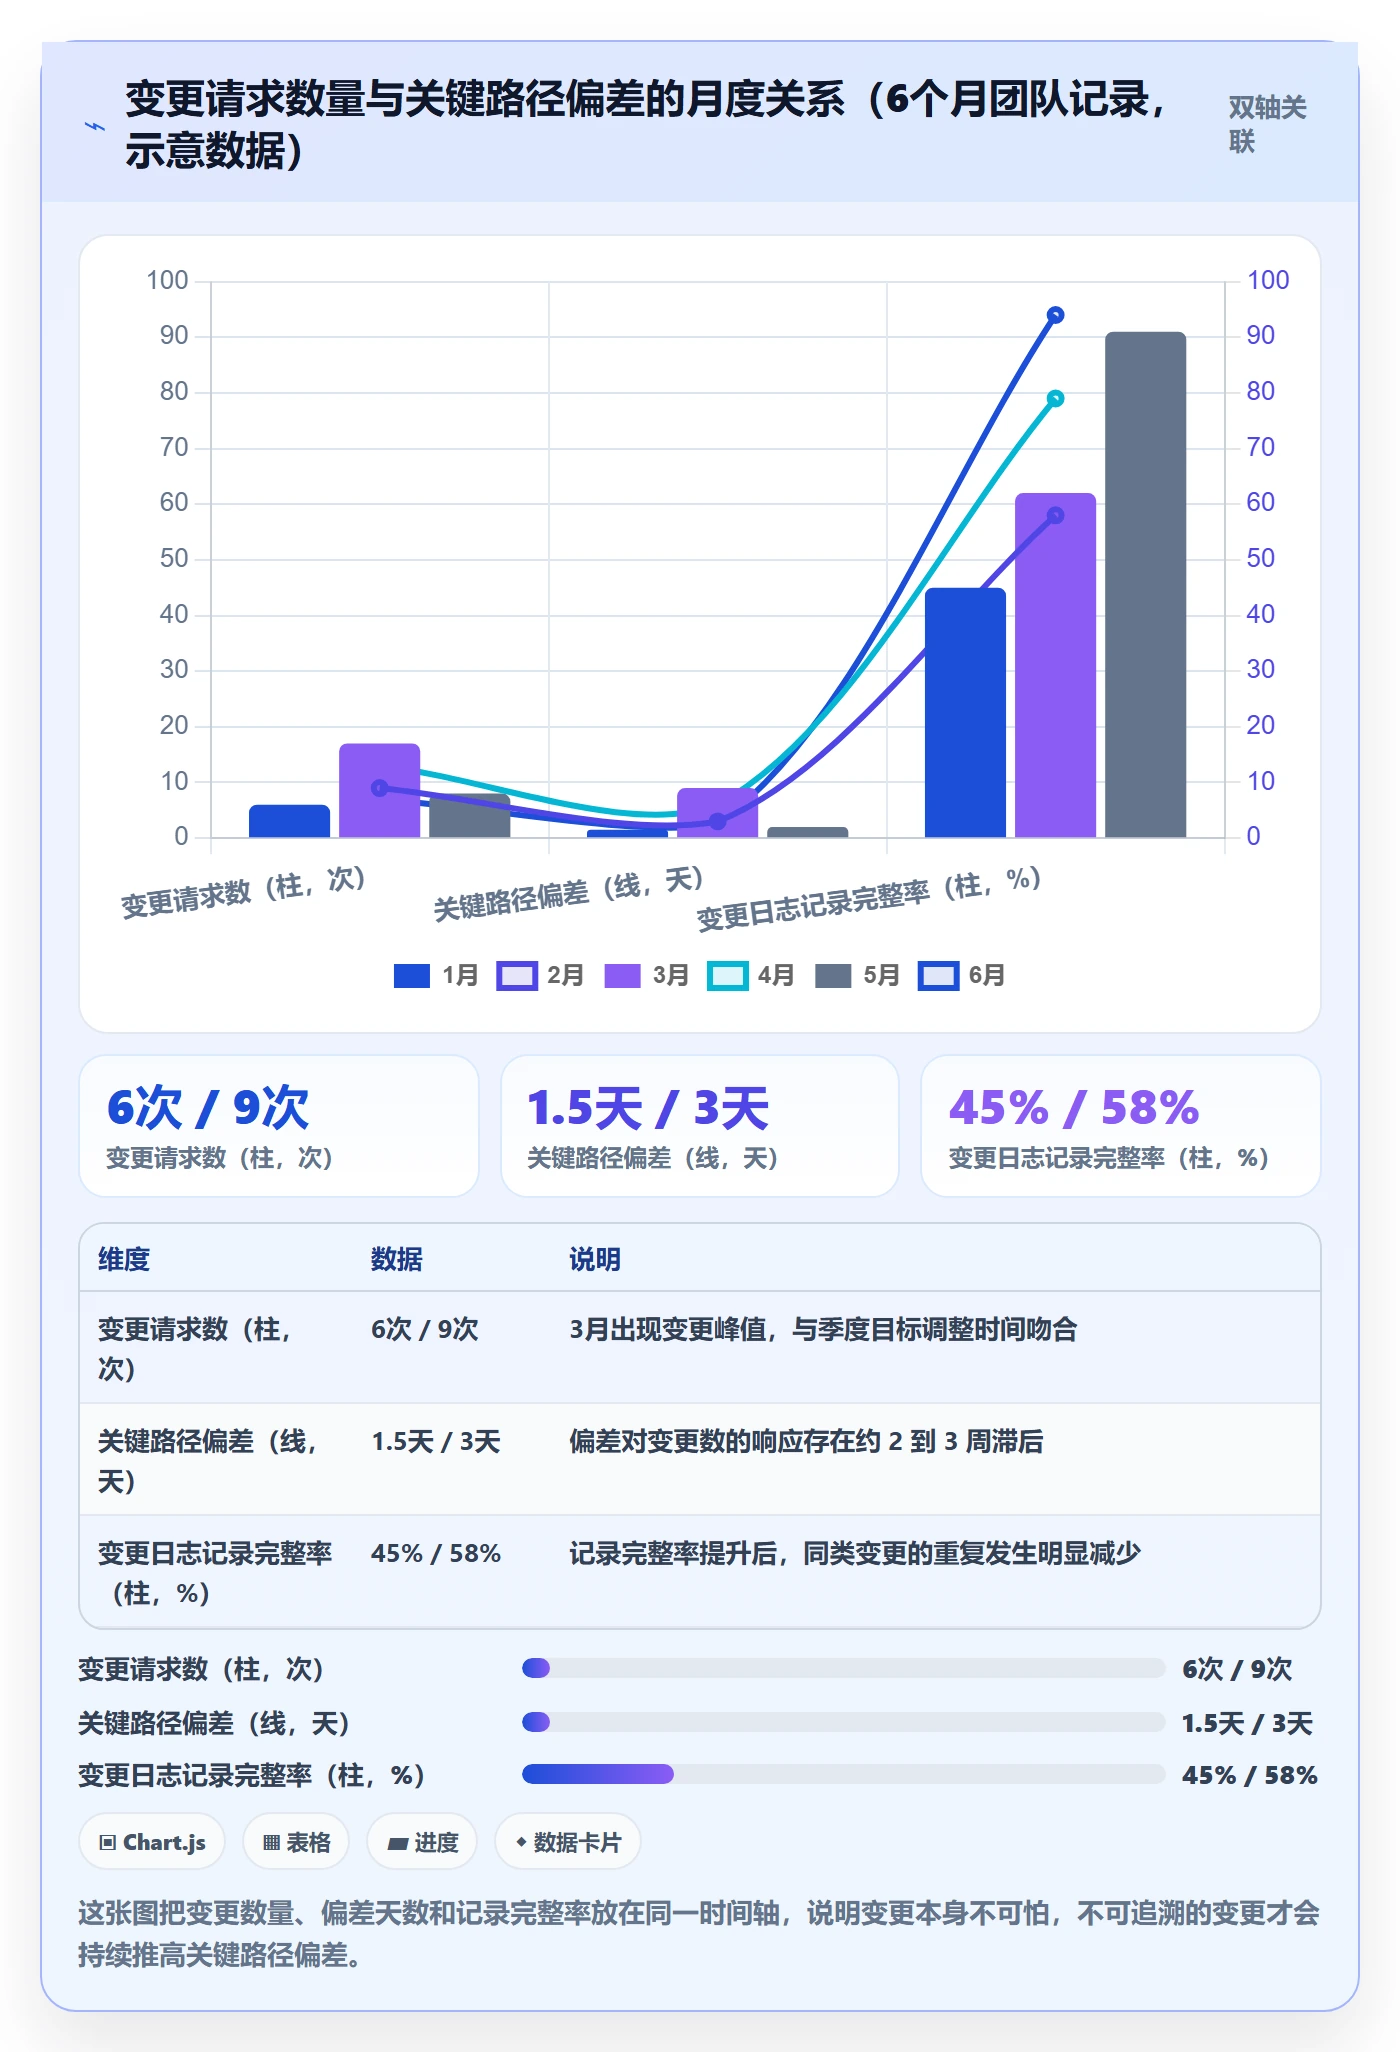The image size is (1400, 2052).
Task: Click the footer summary paragraph
Action: point(698,1934)
